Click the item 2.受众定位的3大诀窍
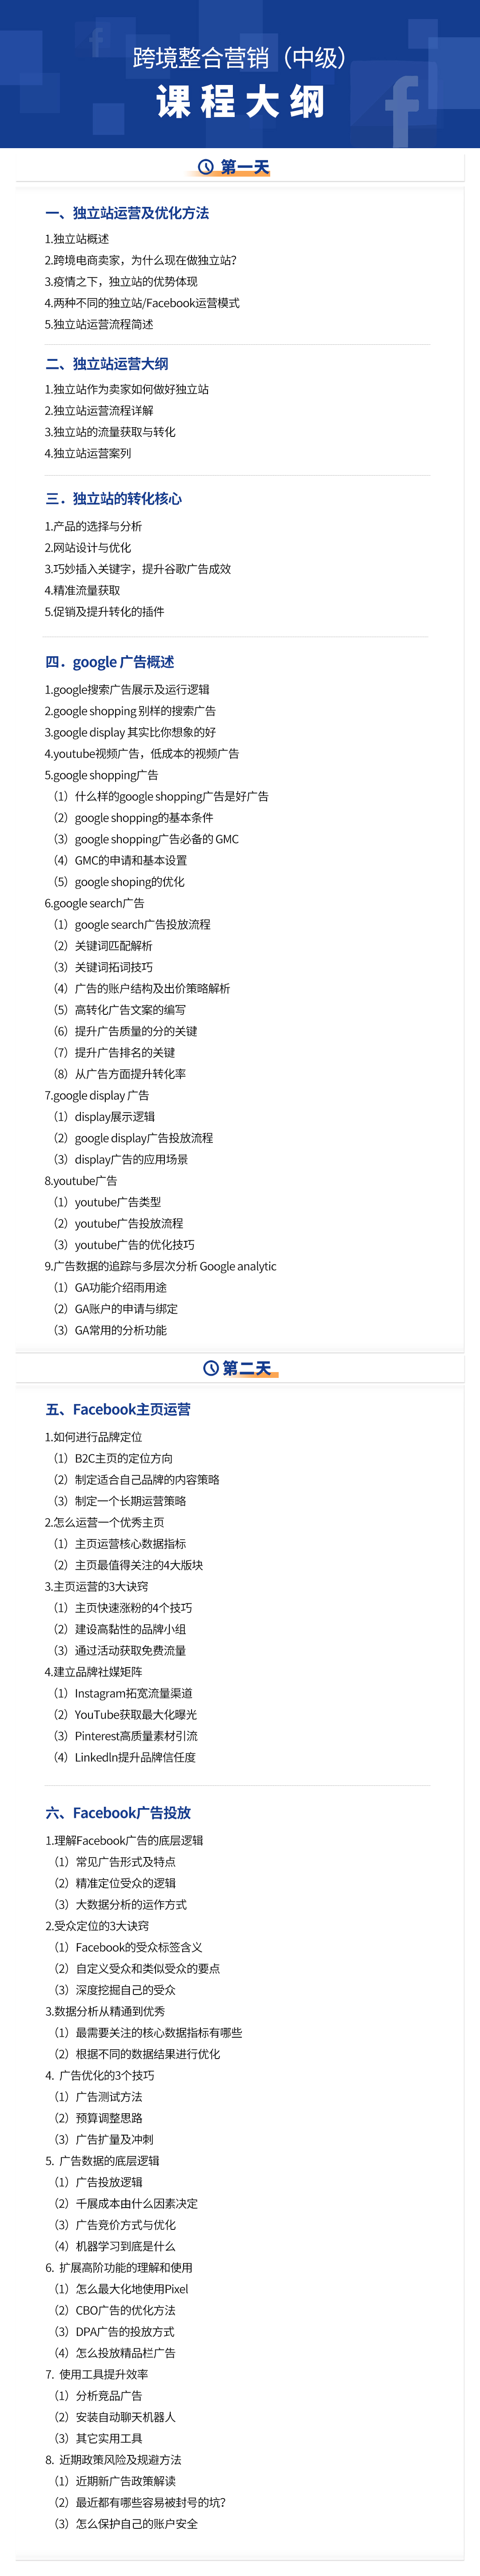This screenshot has height=2576, width=480. (x=97, y=1925)
